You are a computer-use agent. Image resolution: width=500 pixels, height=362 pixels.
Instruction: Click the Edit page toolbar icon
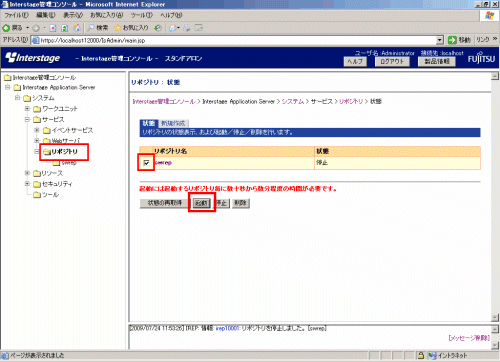[x=199, y=28]
